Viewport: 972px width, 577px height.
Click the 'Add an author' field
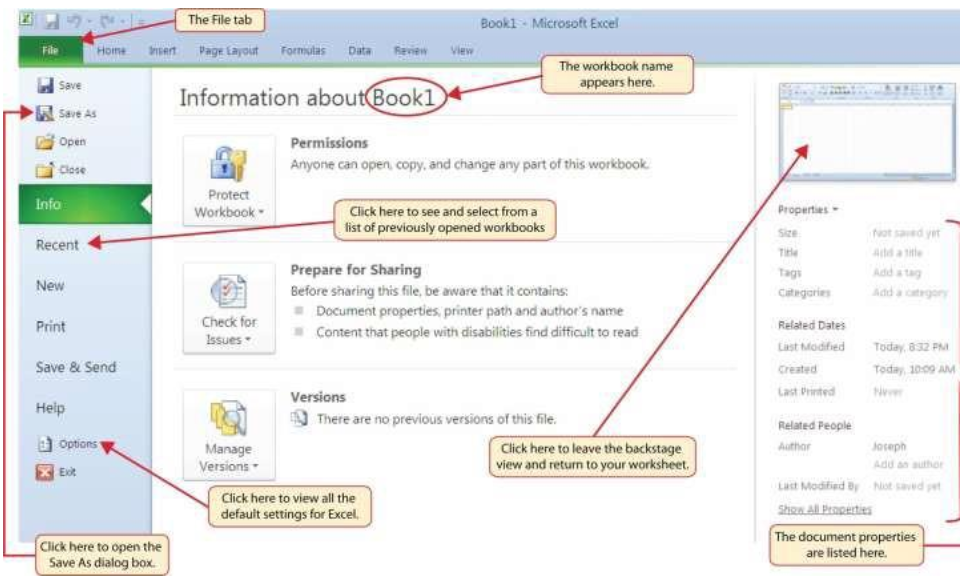[908, 464]
